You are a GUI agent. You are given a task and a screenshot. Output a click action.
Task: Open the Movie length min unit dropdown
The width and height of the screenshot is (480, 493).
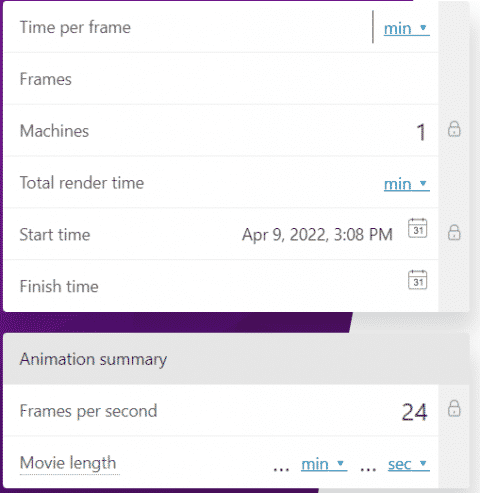tap(324, 464)
